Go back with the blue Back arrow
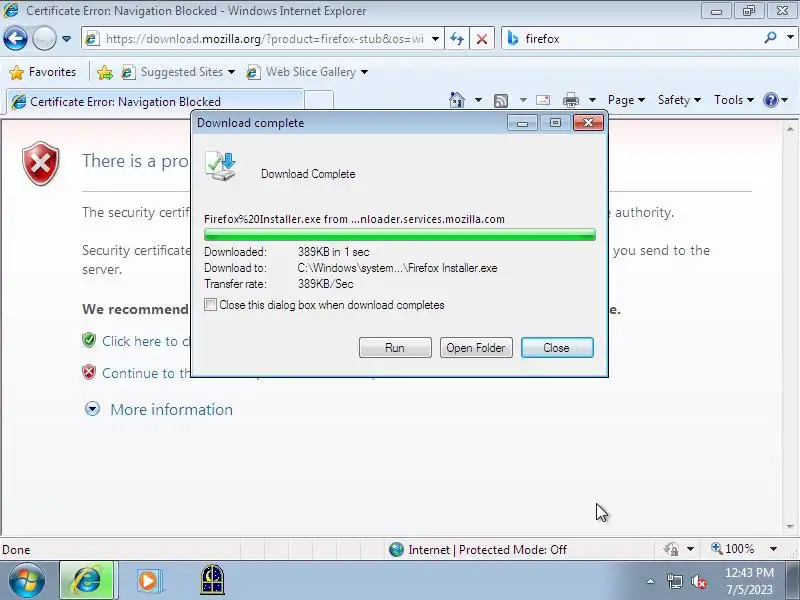The width and height of the screenshot is (800, 600). [x=15, y=39]
